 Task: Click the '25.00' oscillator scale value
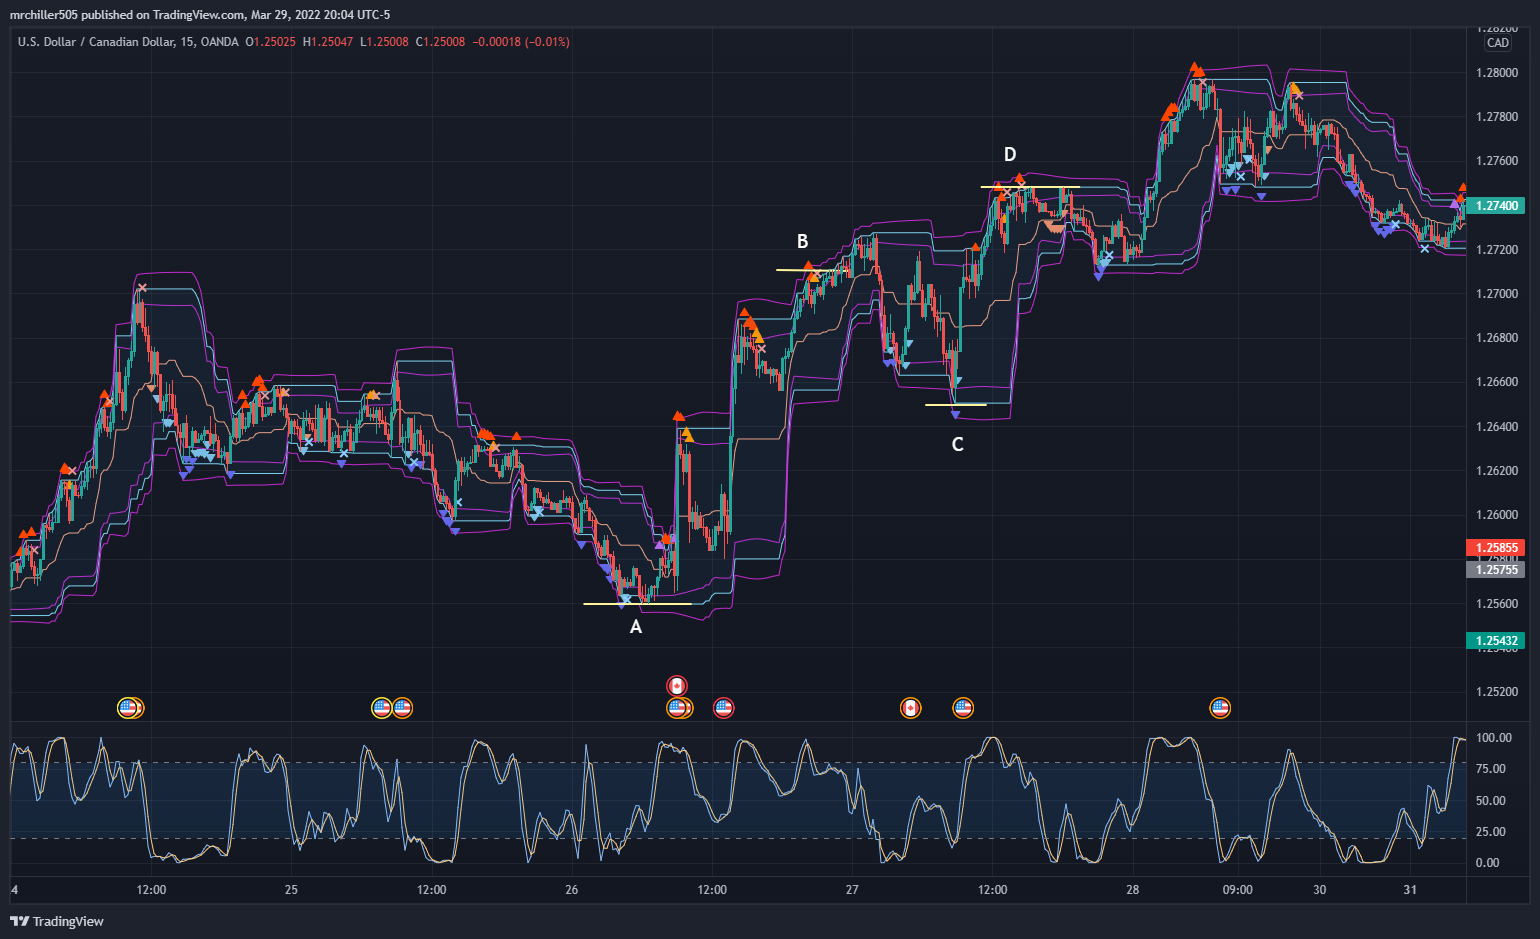1491,832
